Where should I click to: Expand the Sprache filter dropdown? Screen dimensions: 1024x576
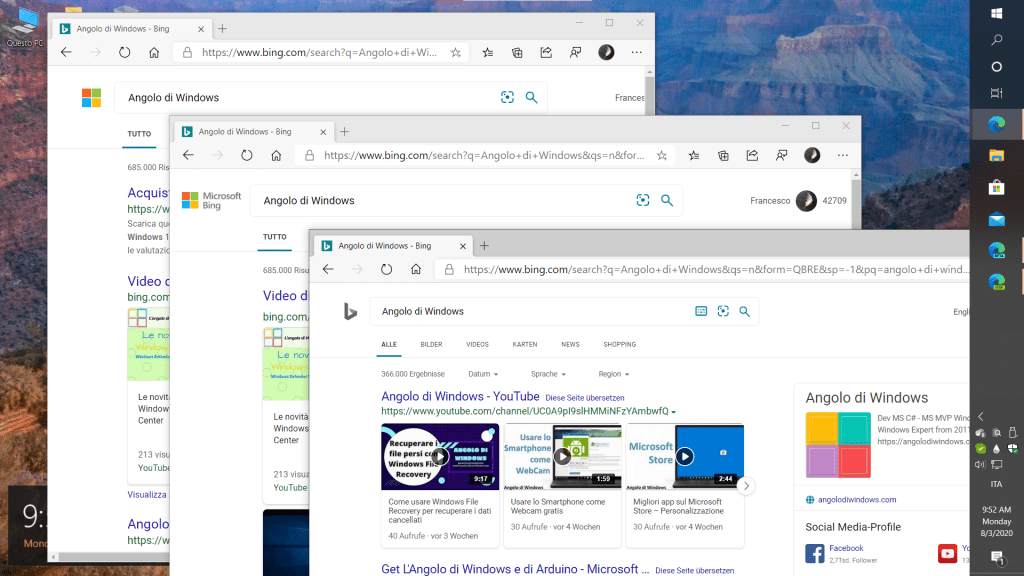point(548,374)
